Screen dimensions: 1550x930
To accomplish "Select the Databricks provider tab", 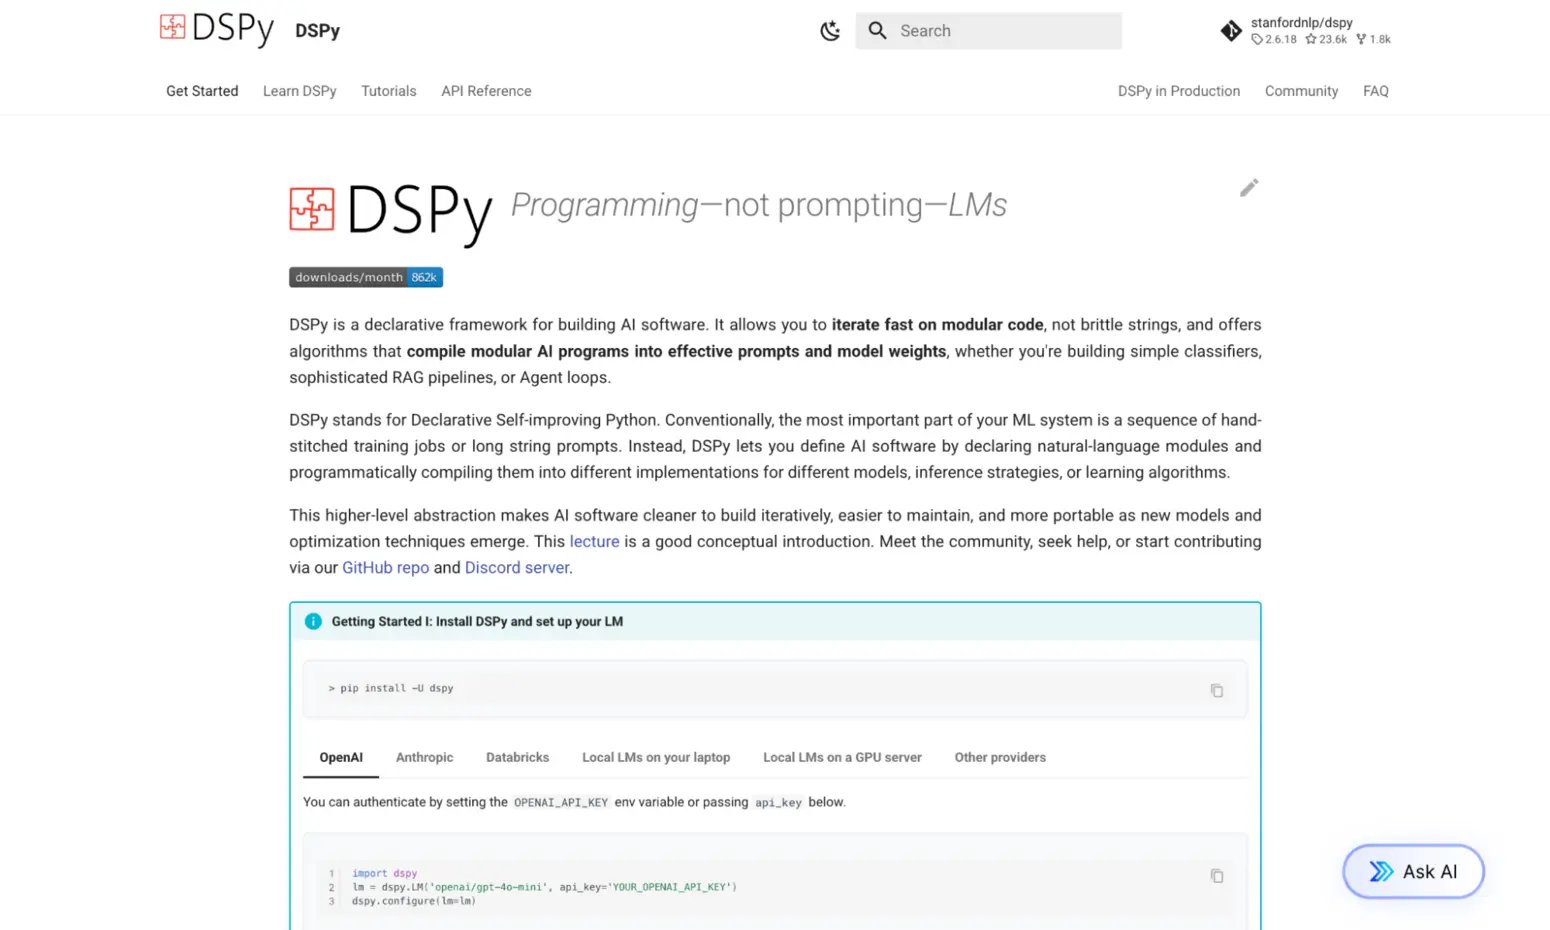I will coord(517,757).
